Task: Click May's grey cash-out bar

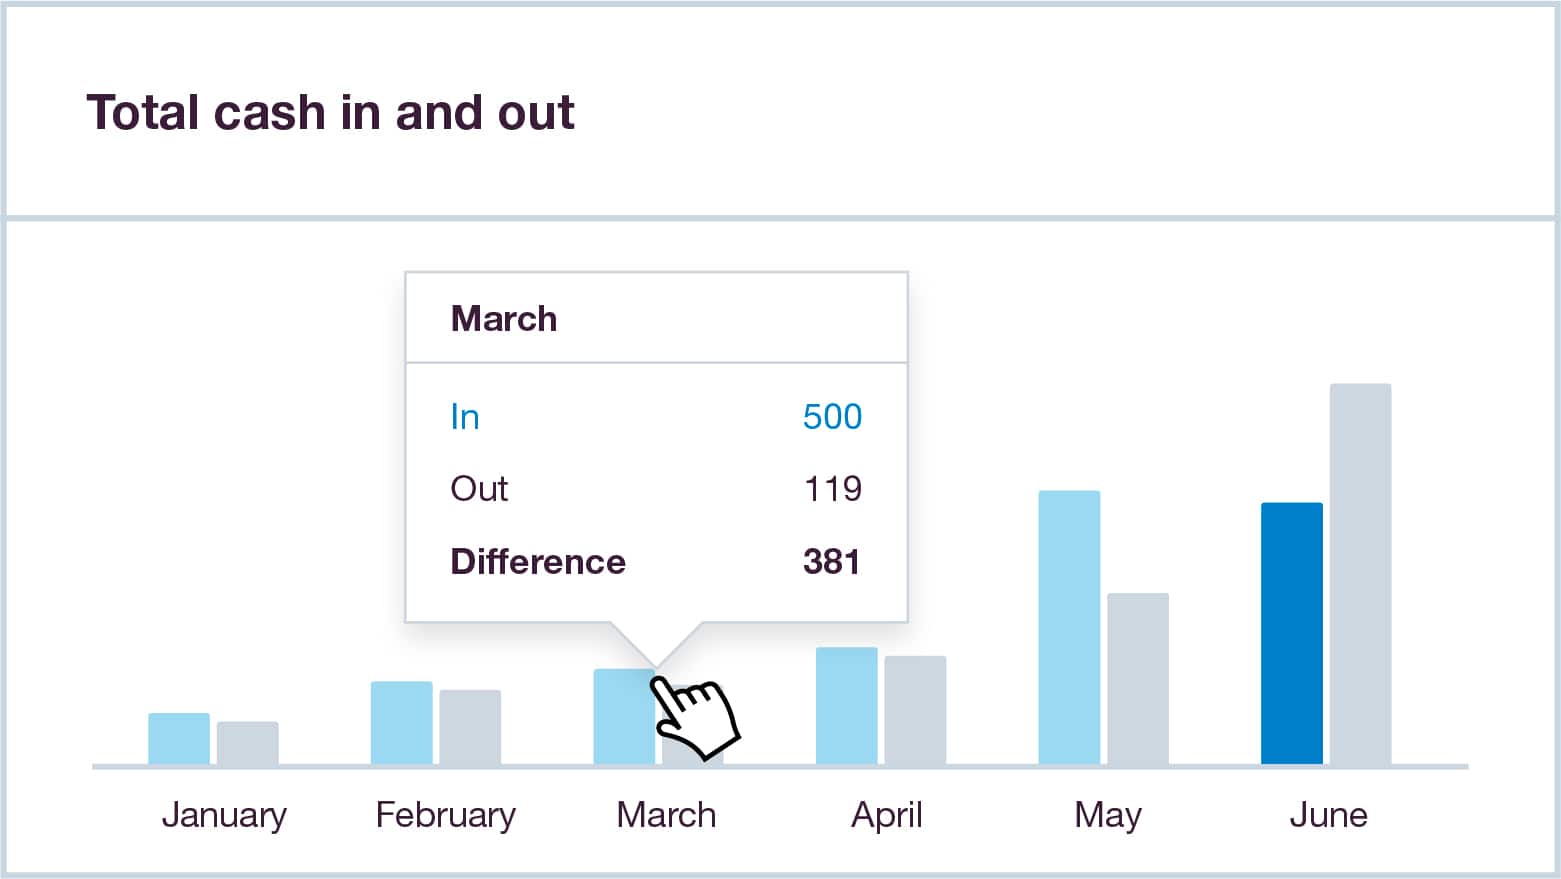Action: point(1138,679)
